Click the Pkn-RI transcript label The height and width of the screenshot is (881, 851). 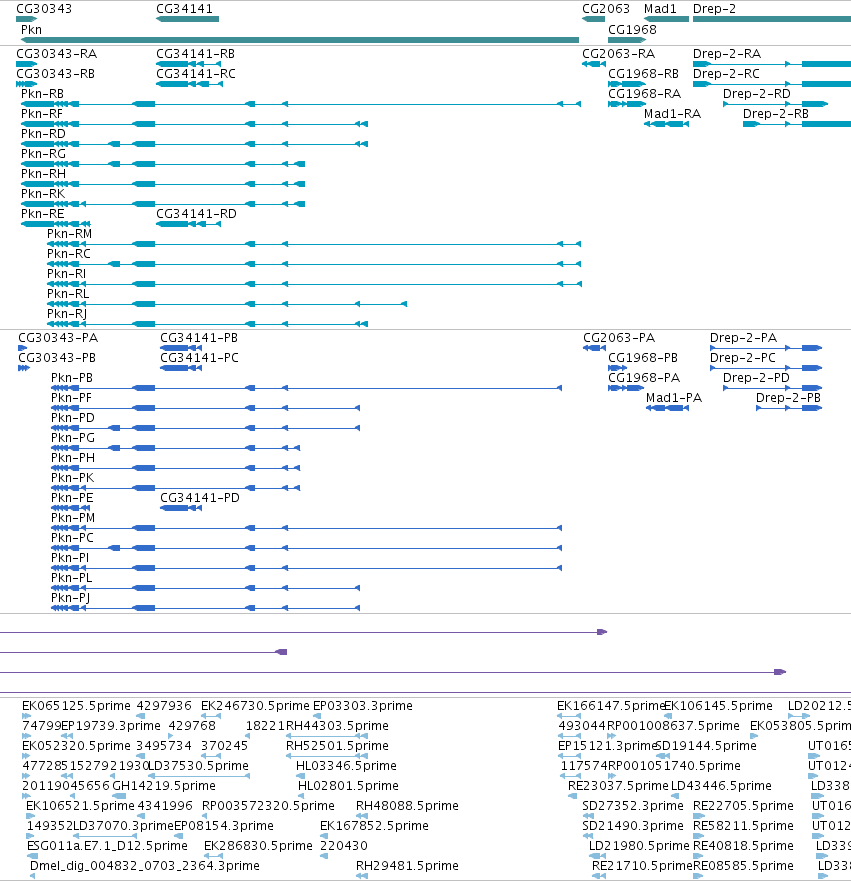click(66, 274)
